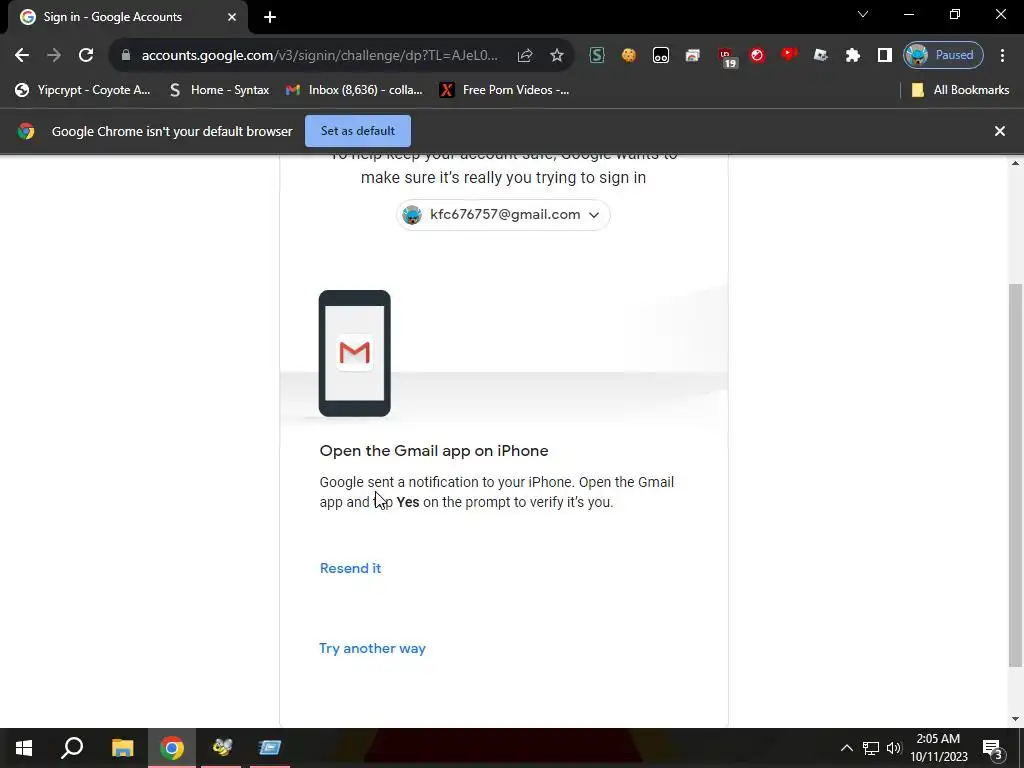This screenshot has height=768, width=1024.
Task: Expand the kfc676757@gmail.com account selector
Action: pyautogui.click(x=504, y=215)
